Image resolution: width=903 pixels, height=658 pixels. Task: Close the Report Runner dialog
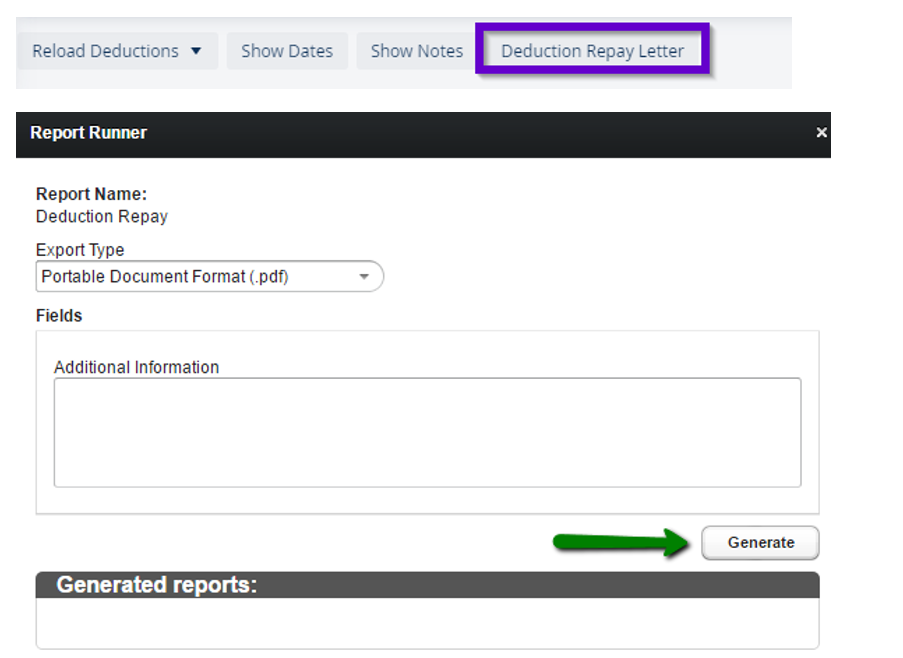[x=821, y=133]
